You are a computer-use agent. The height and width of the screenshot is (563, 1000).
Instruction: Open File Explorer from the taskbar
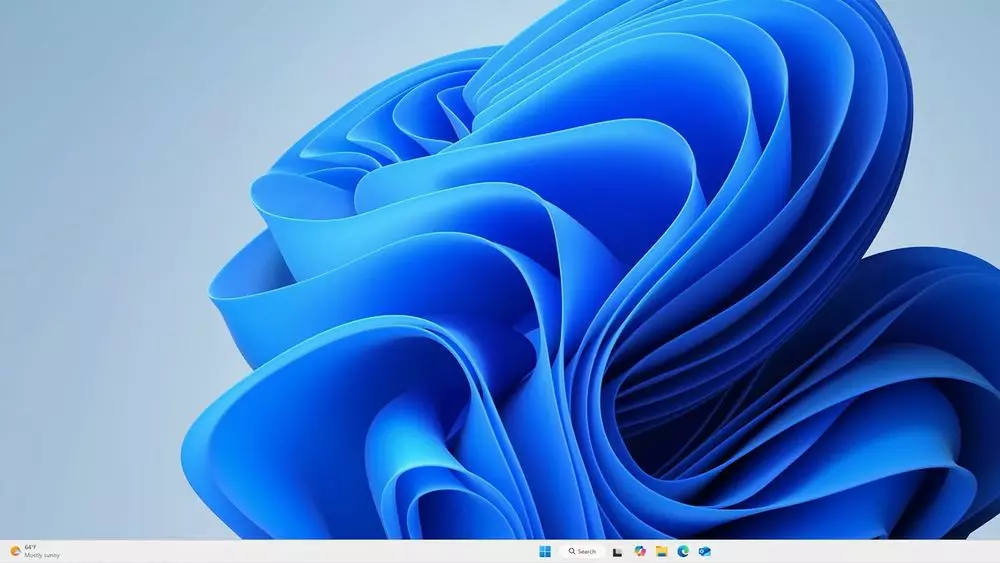[x=661, y=552]
